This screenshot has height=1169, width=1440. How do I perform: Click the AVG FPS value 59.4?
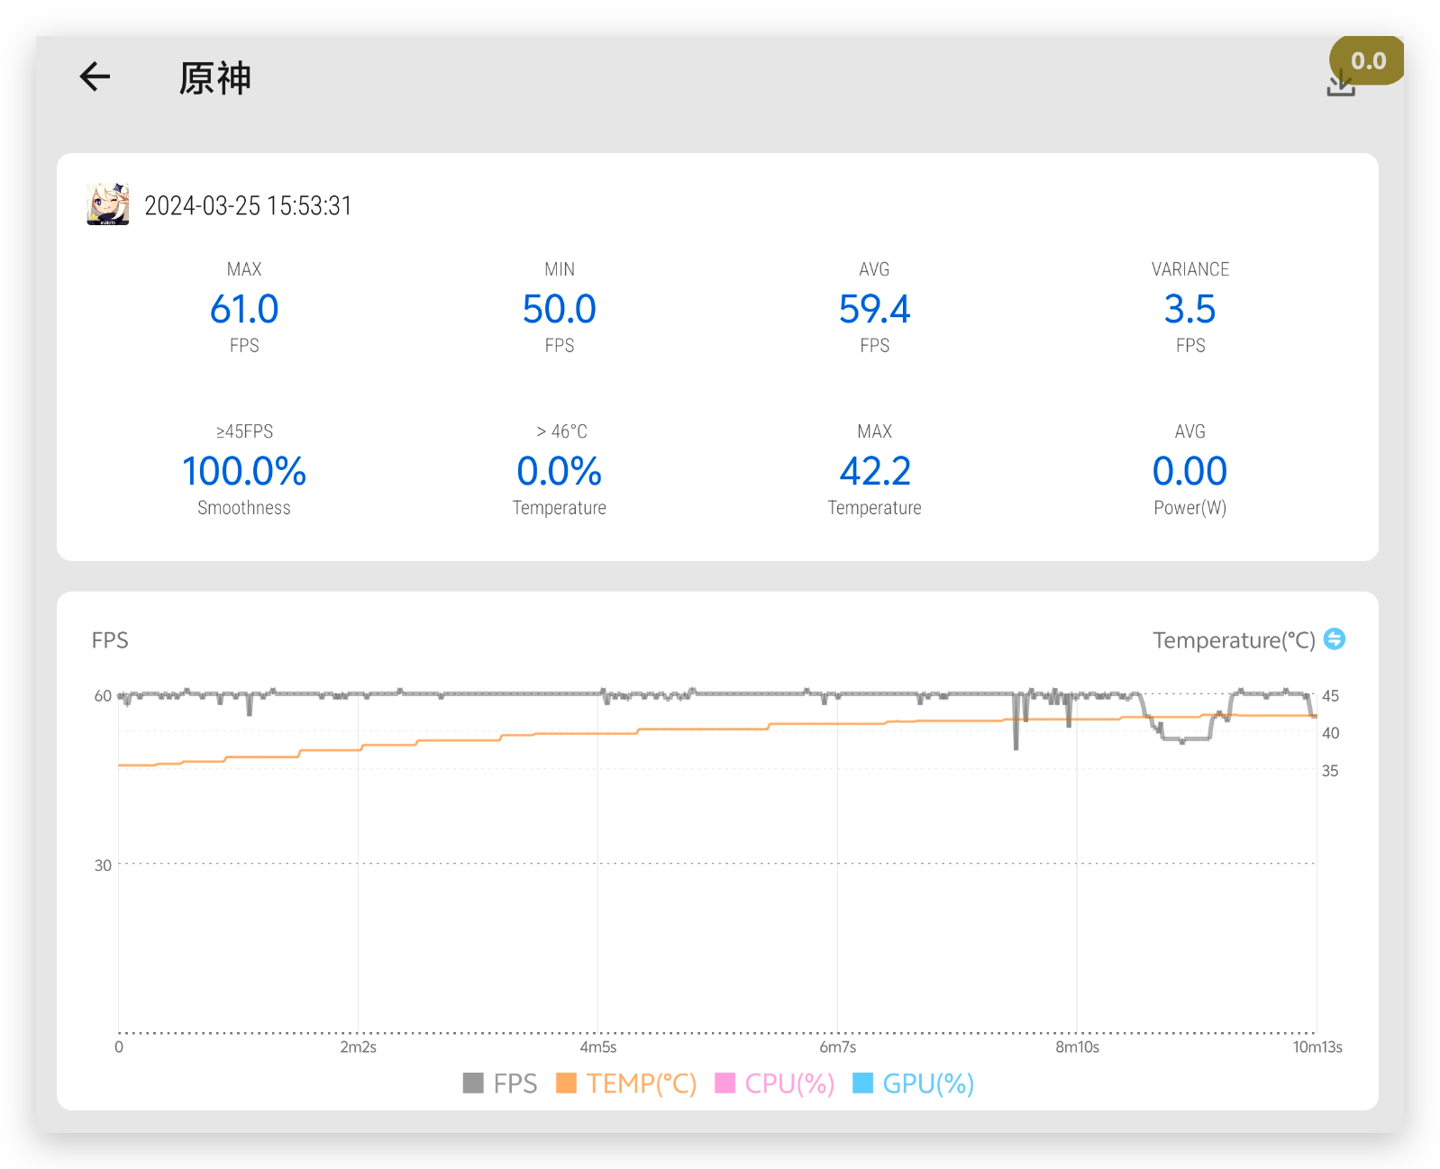tap(874, 309)
